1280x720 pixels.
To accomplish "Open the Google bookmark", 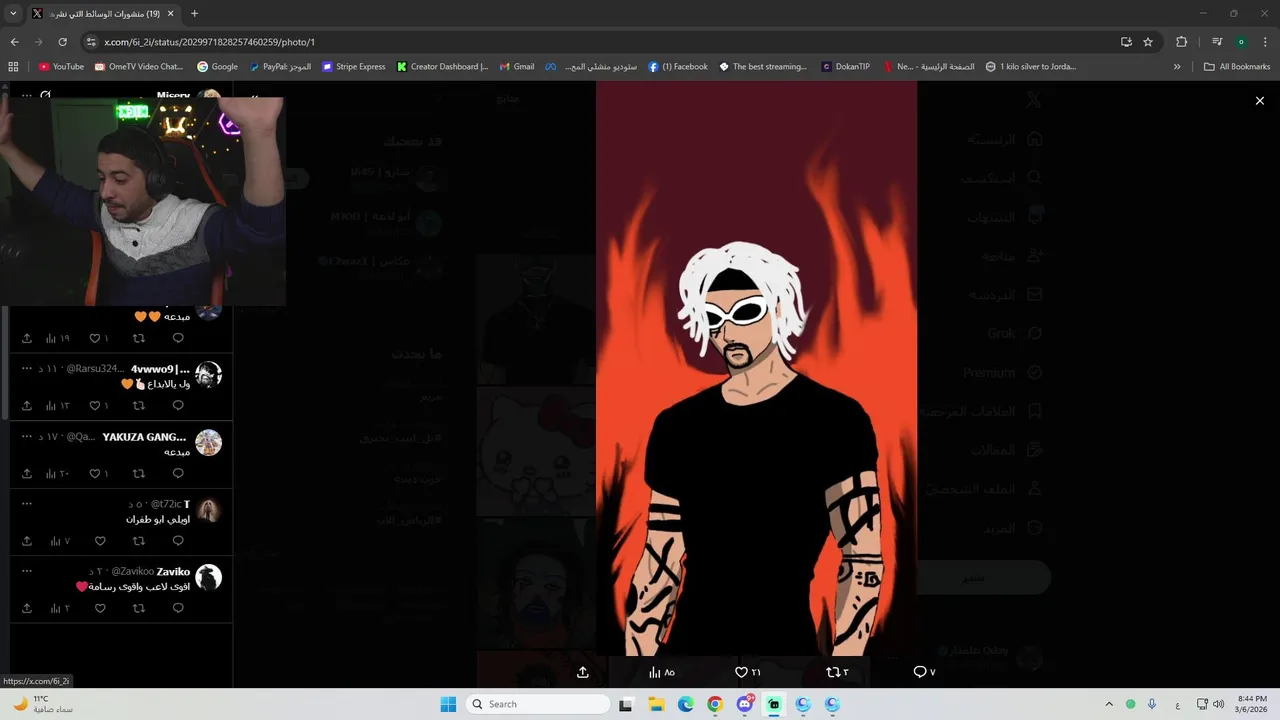I will (x=217, y=67).
